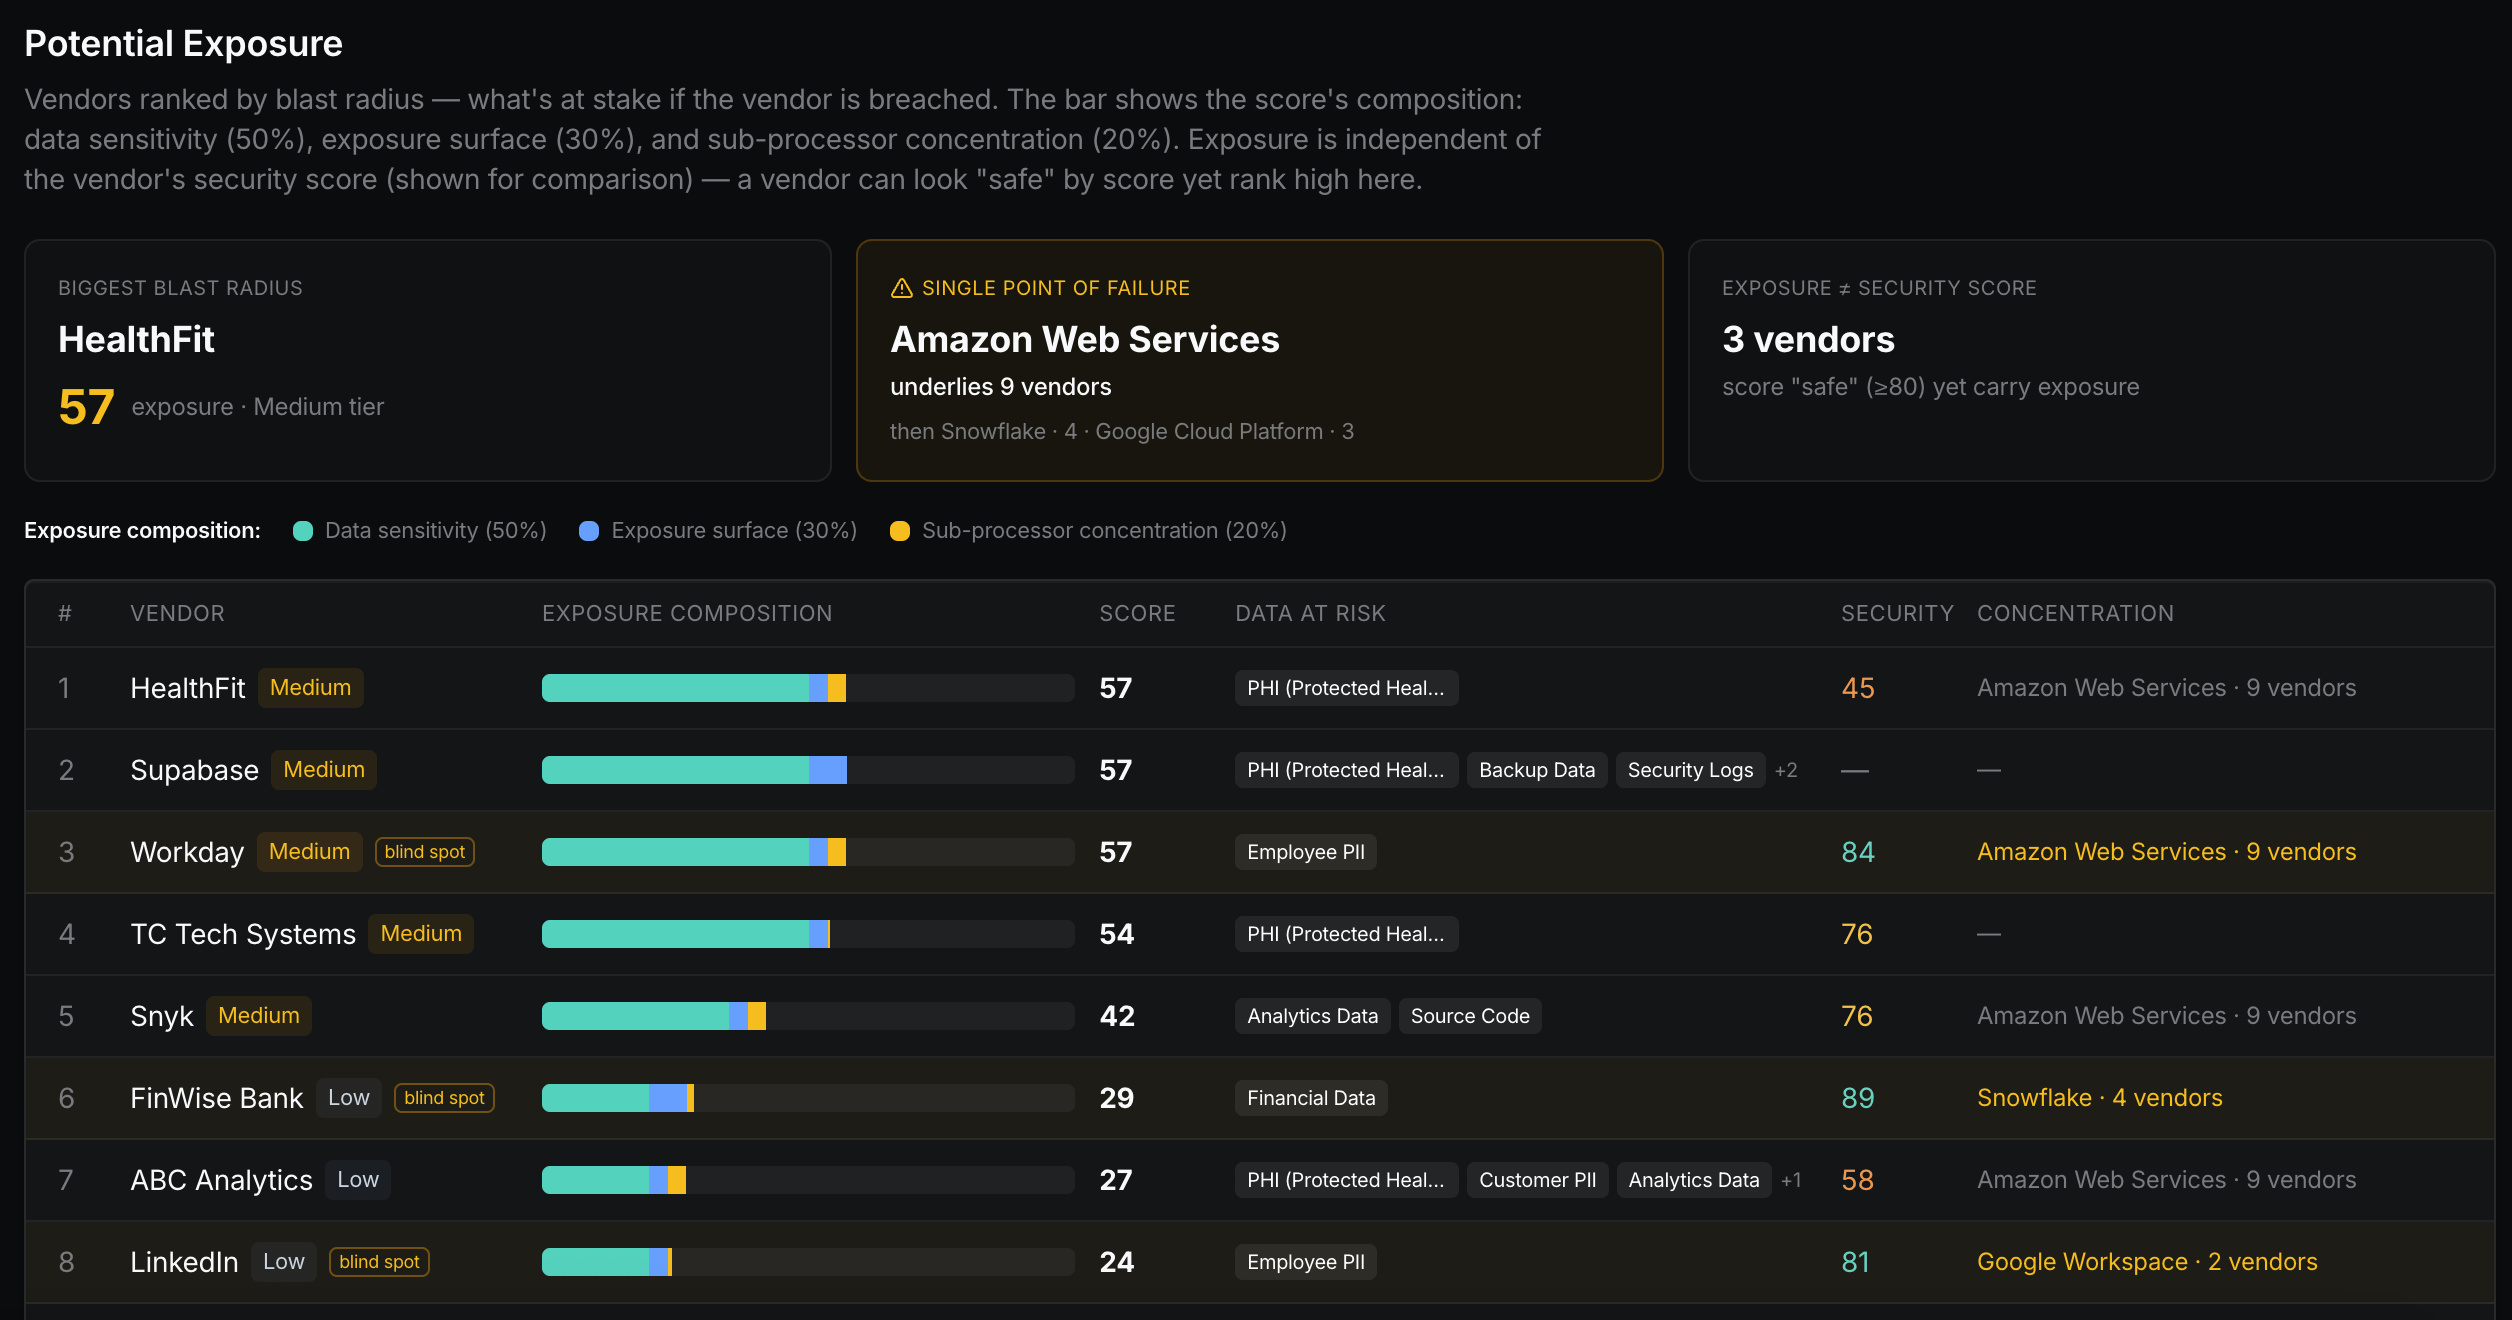Click ABC Analytics' security score 58
Viewport: 2512px width, 1320px height.
[1858, 1180]
